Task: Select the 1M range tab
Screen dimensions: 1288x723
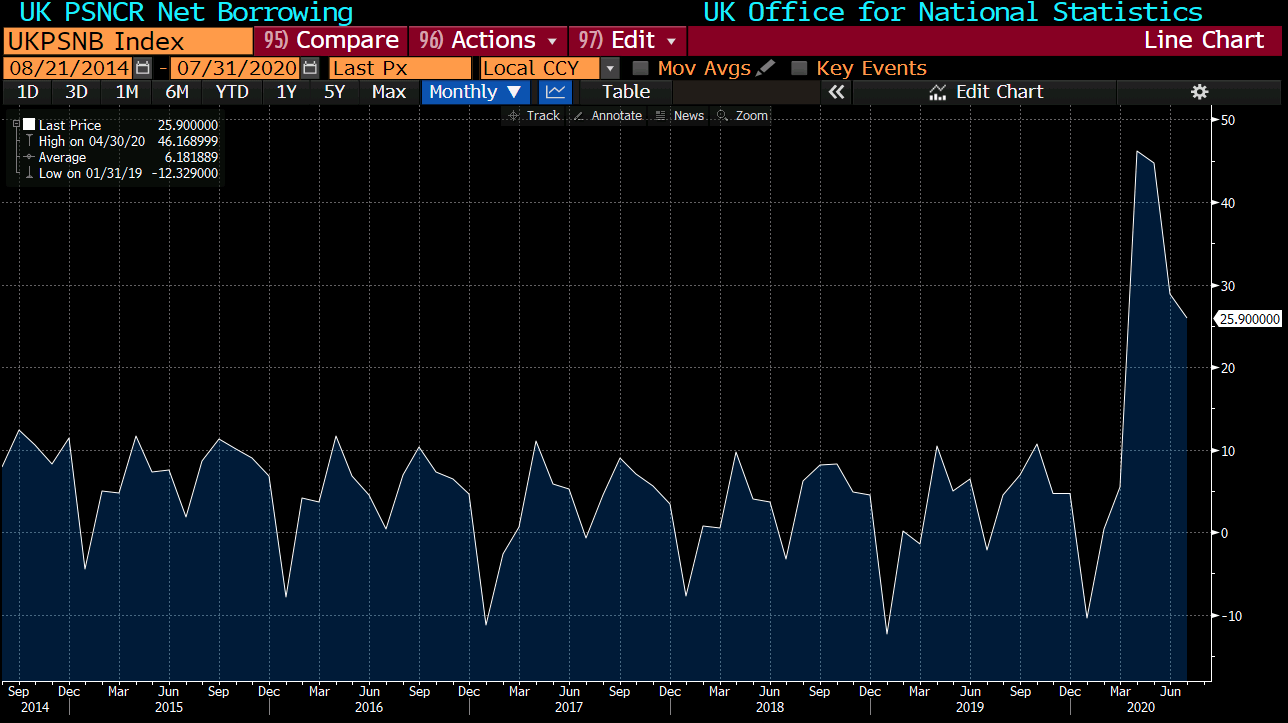Action: [x=127, y=92]
